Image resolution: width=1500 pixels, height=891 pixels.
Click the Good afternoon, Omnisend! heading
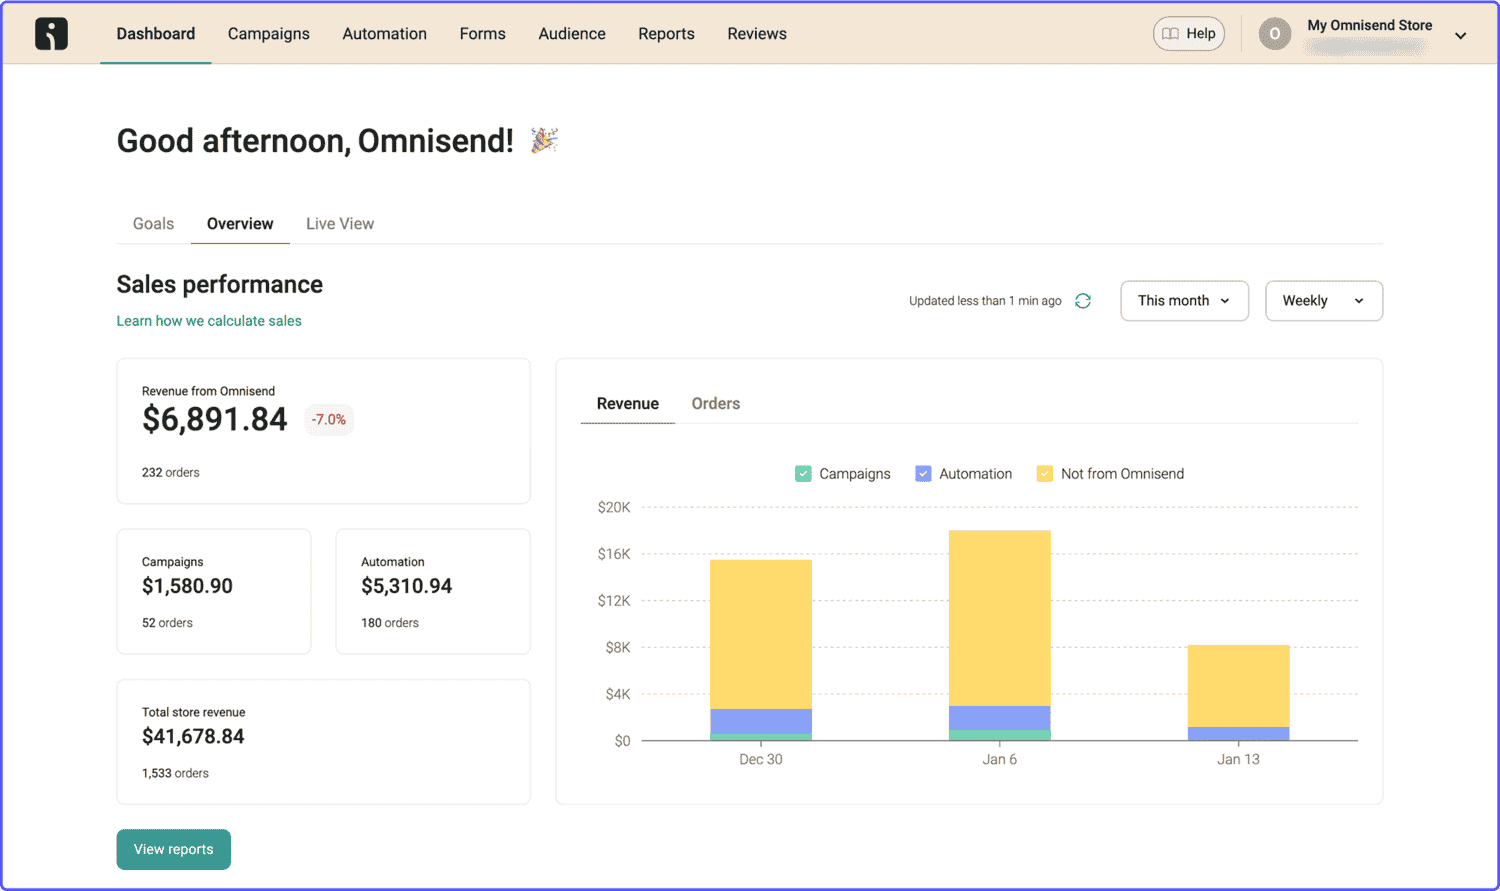pyautogui.click(x=315, y=141)
